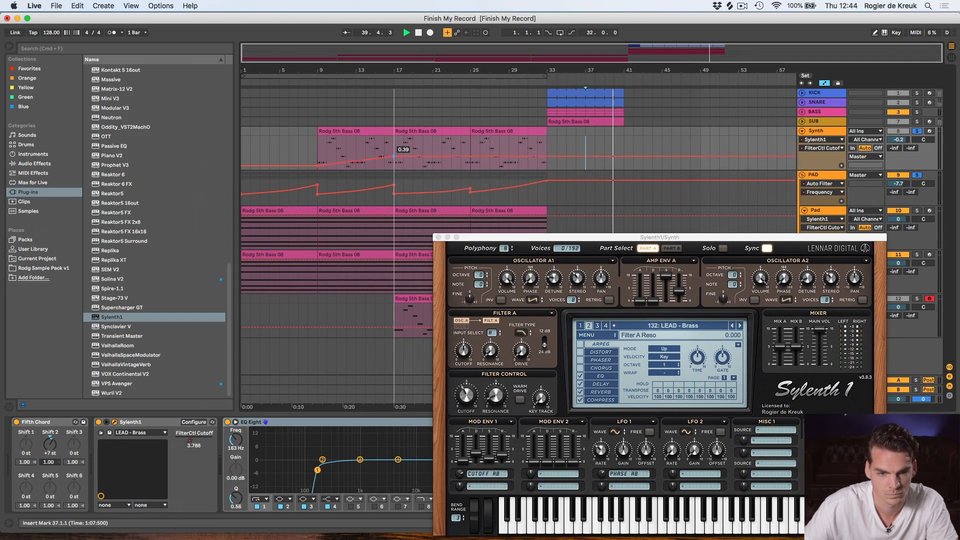Open PAD track Frequency parameter chooser
Screen dimensions: 960x540
click(x=822, y=192)
